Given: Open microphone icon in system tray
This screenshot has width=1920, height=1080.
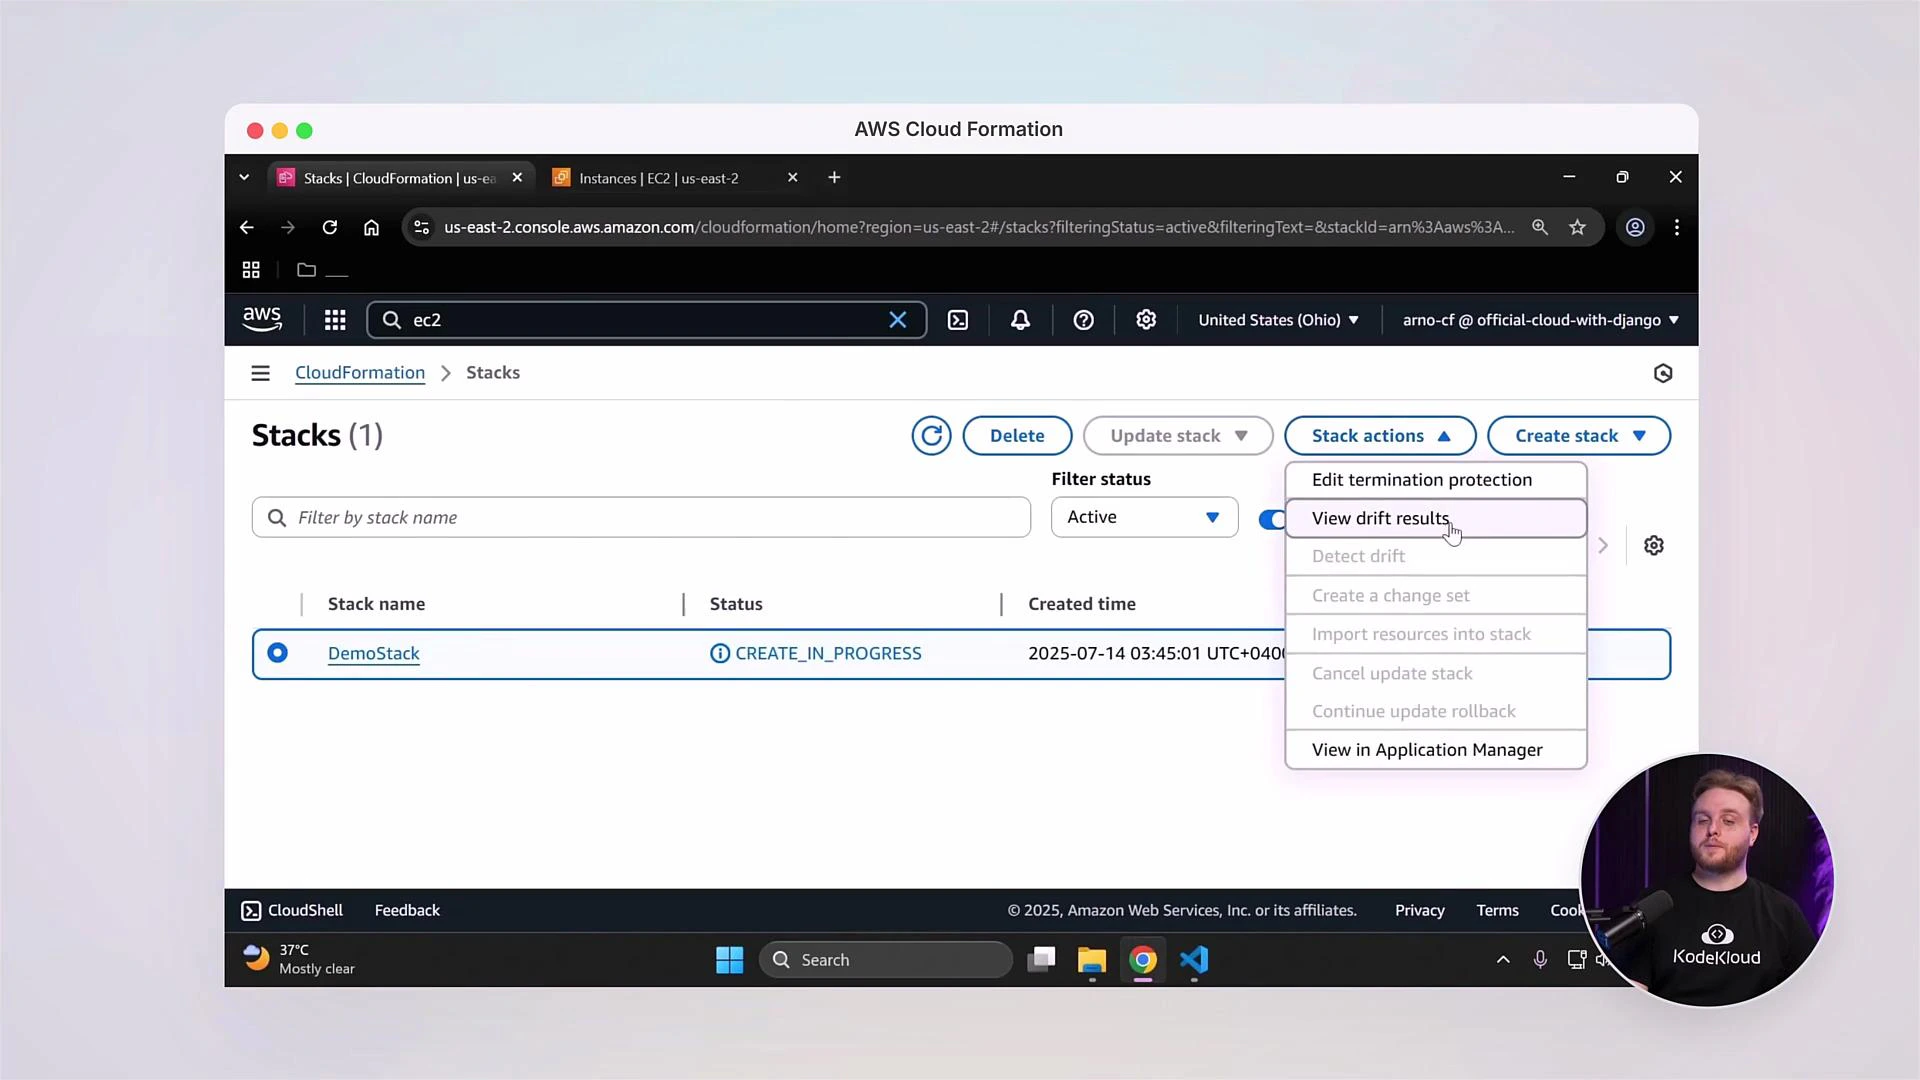Looking at the screenshot, I should point(1540,960).
